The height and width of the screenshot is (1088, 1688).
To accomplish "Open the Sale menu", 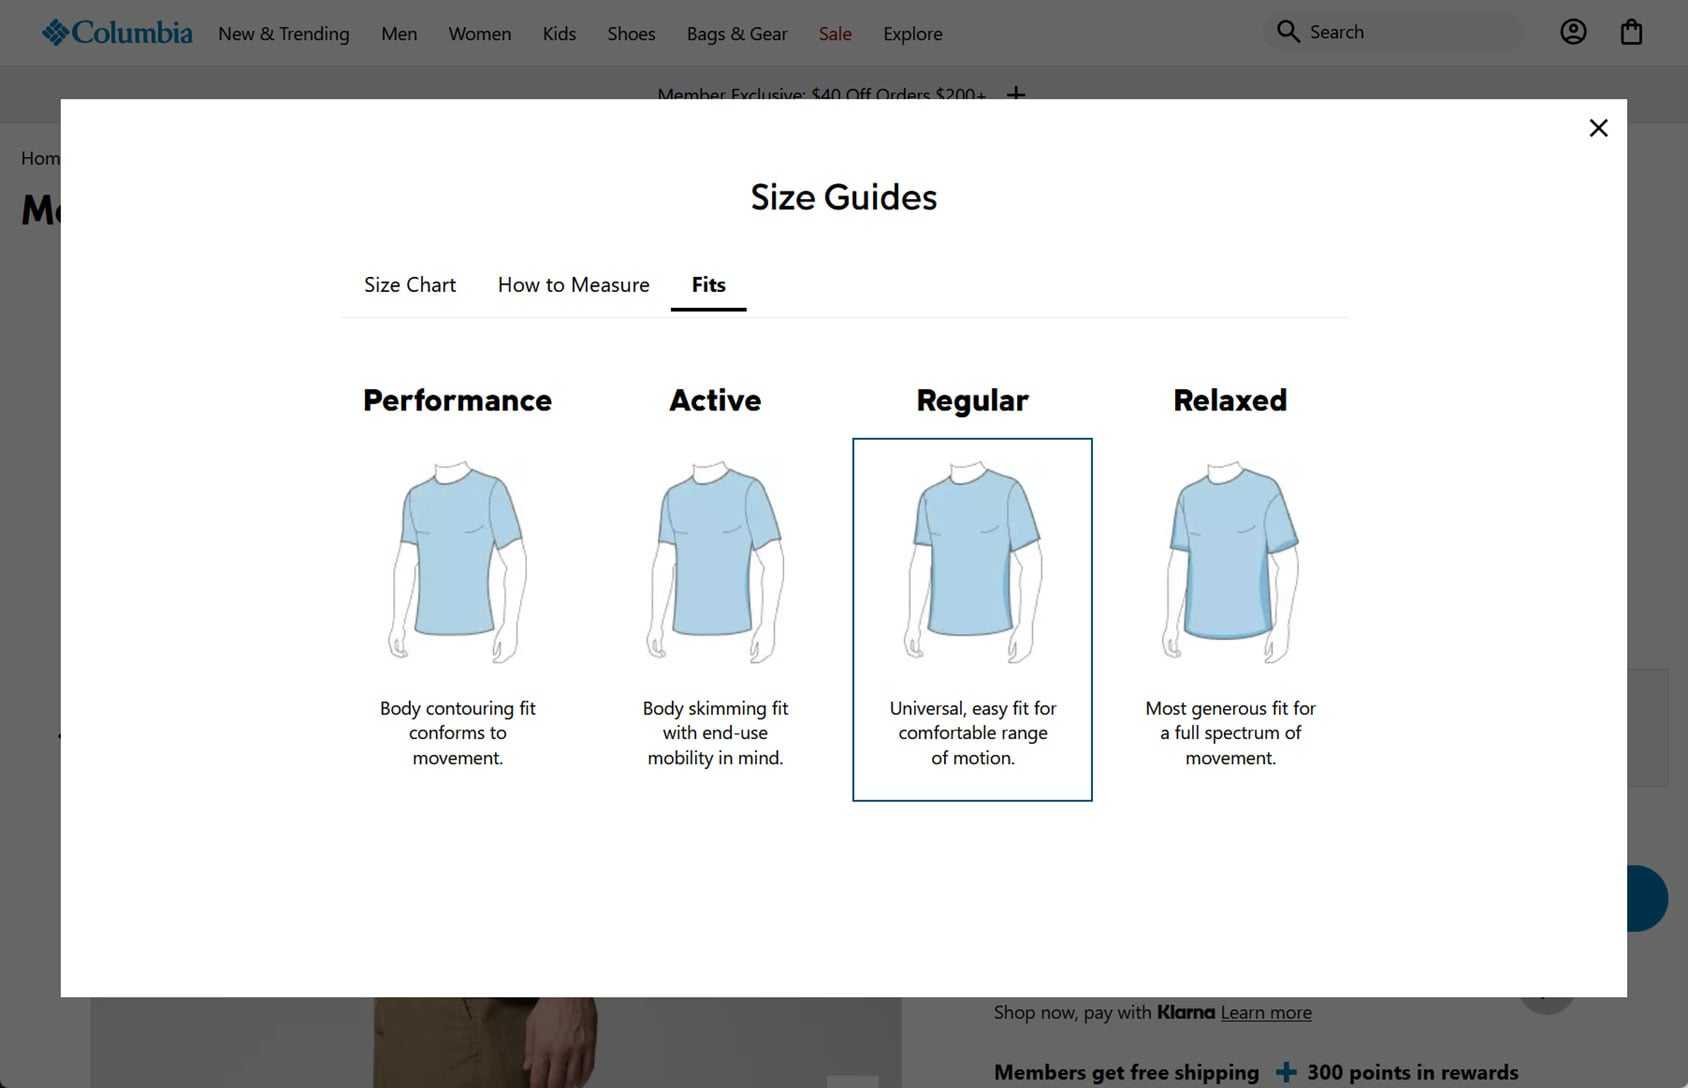I will tap(835, 34).
